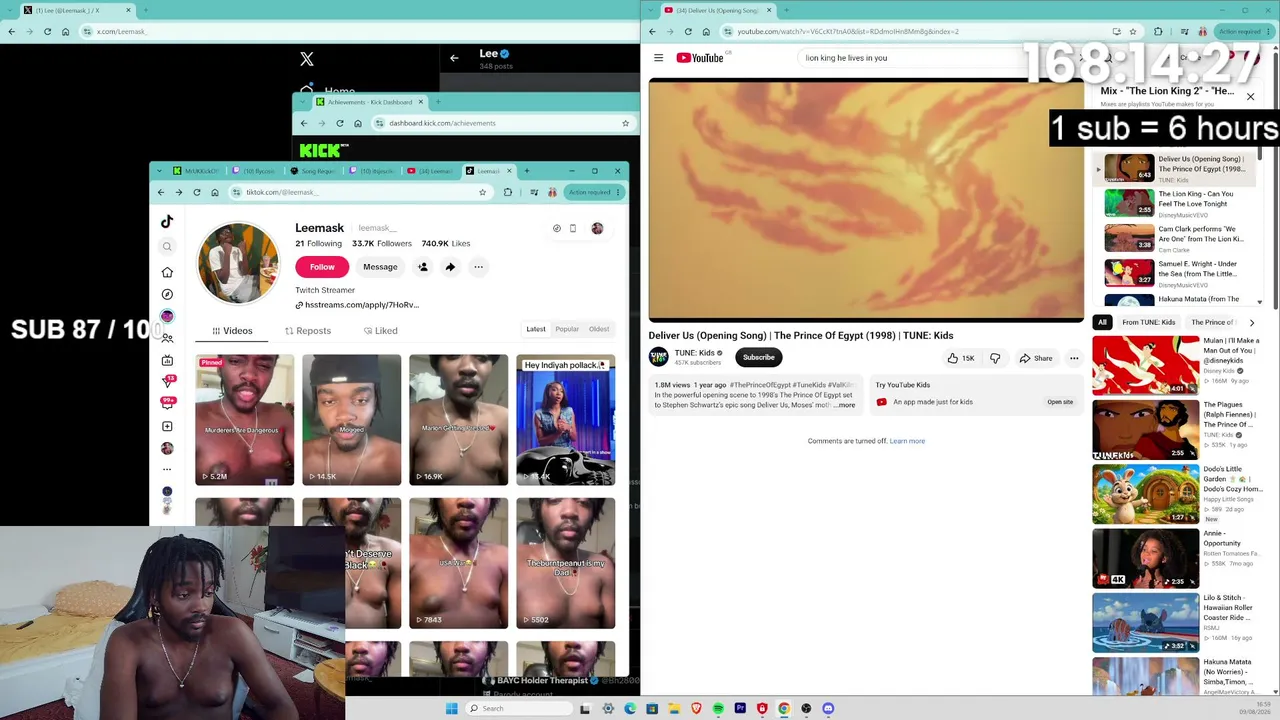
Task: Switch to TikTok Videos tab
Action: (232, 331)
